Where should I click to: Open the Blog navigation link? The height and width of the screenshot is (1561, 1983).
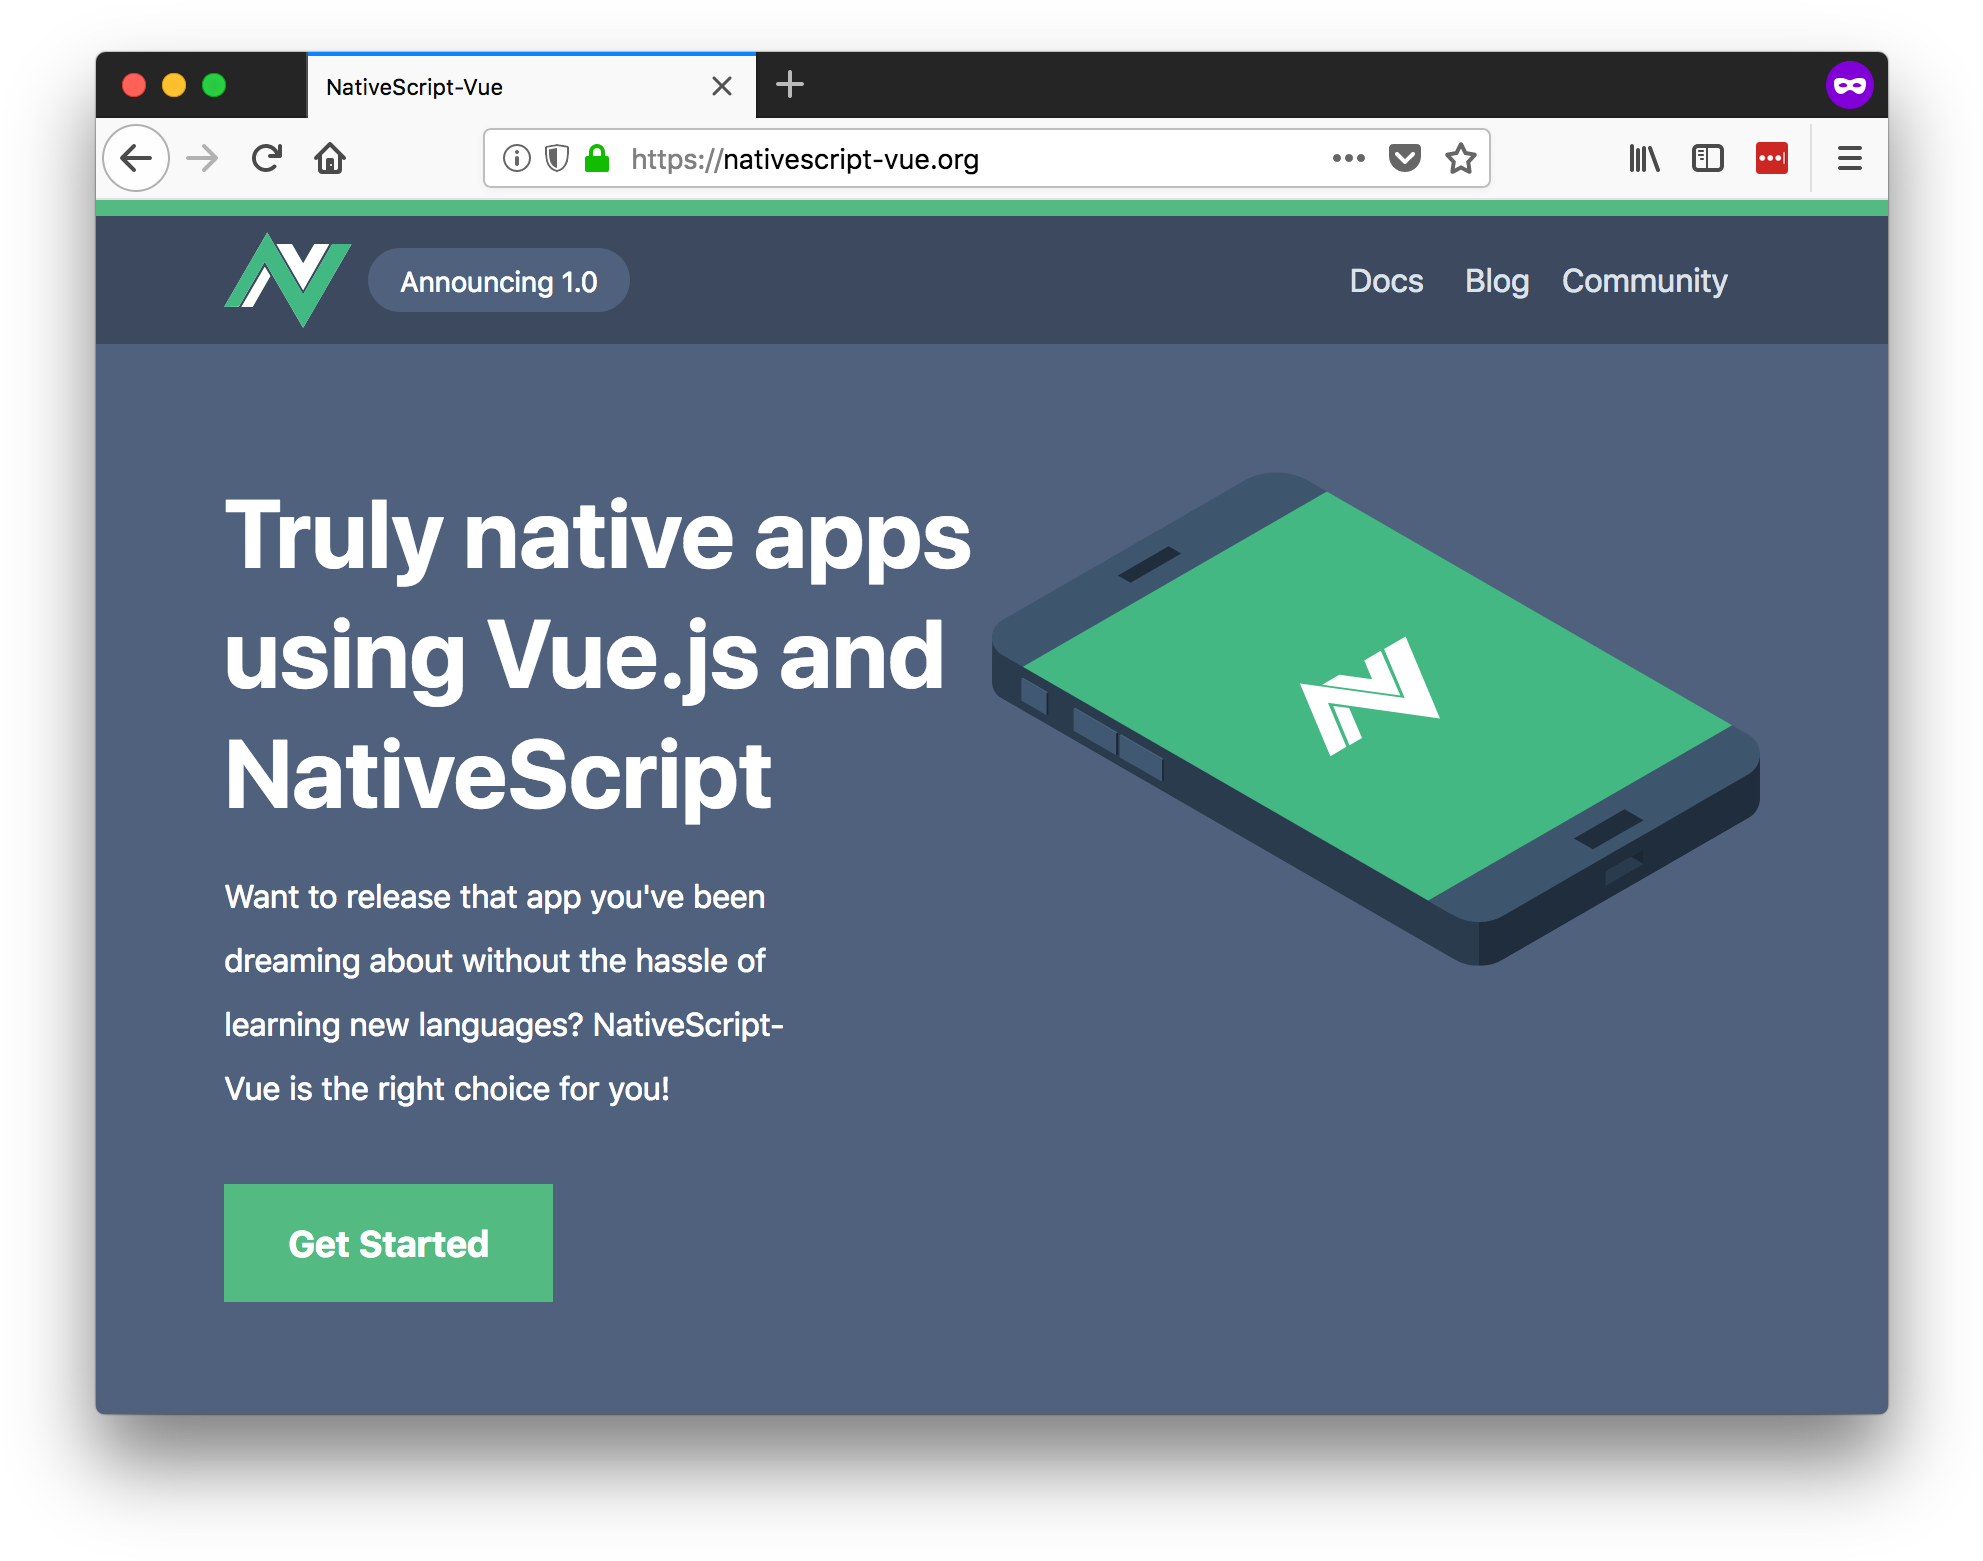coord(1497,281)
